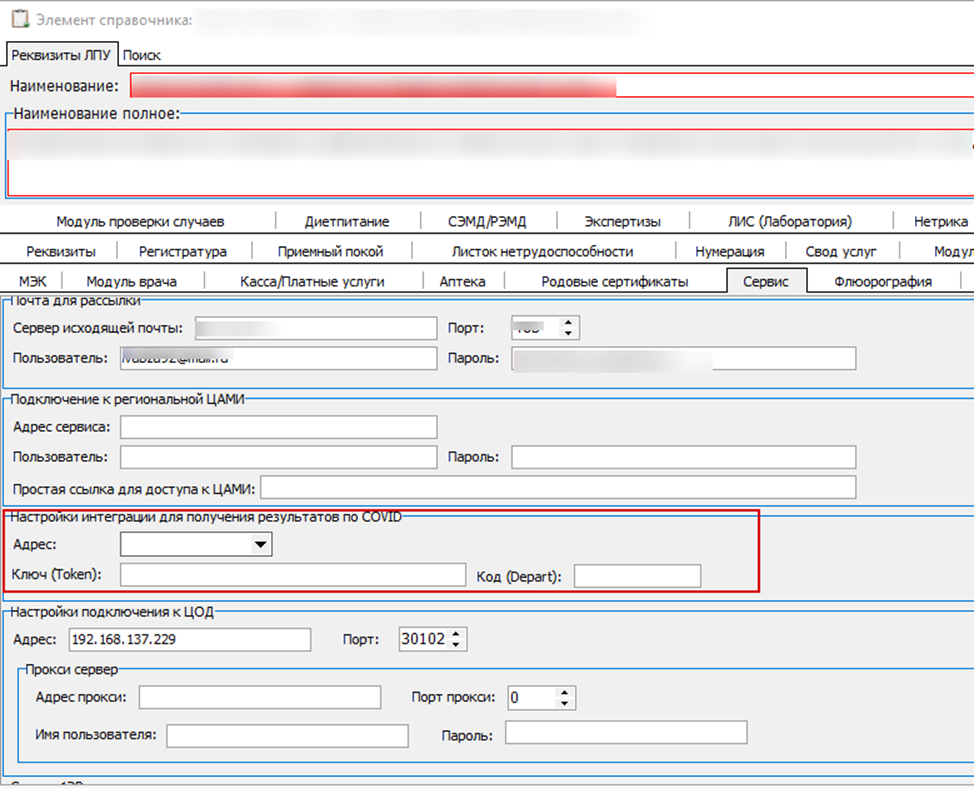The width and height of the screenshot is (974, 788).
Task: Switch to the Поиск tab
Action: 142,55
